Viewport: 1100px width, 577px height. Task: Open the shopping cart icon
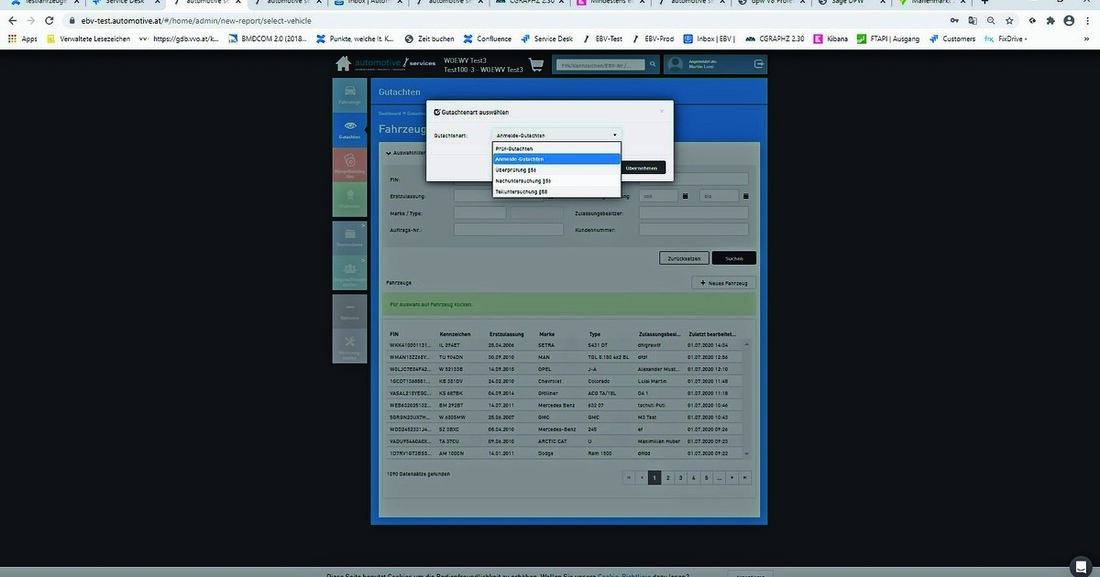point(536,65)
